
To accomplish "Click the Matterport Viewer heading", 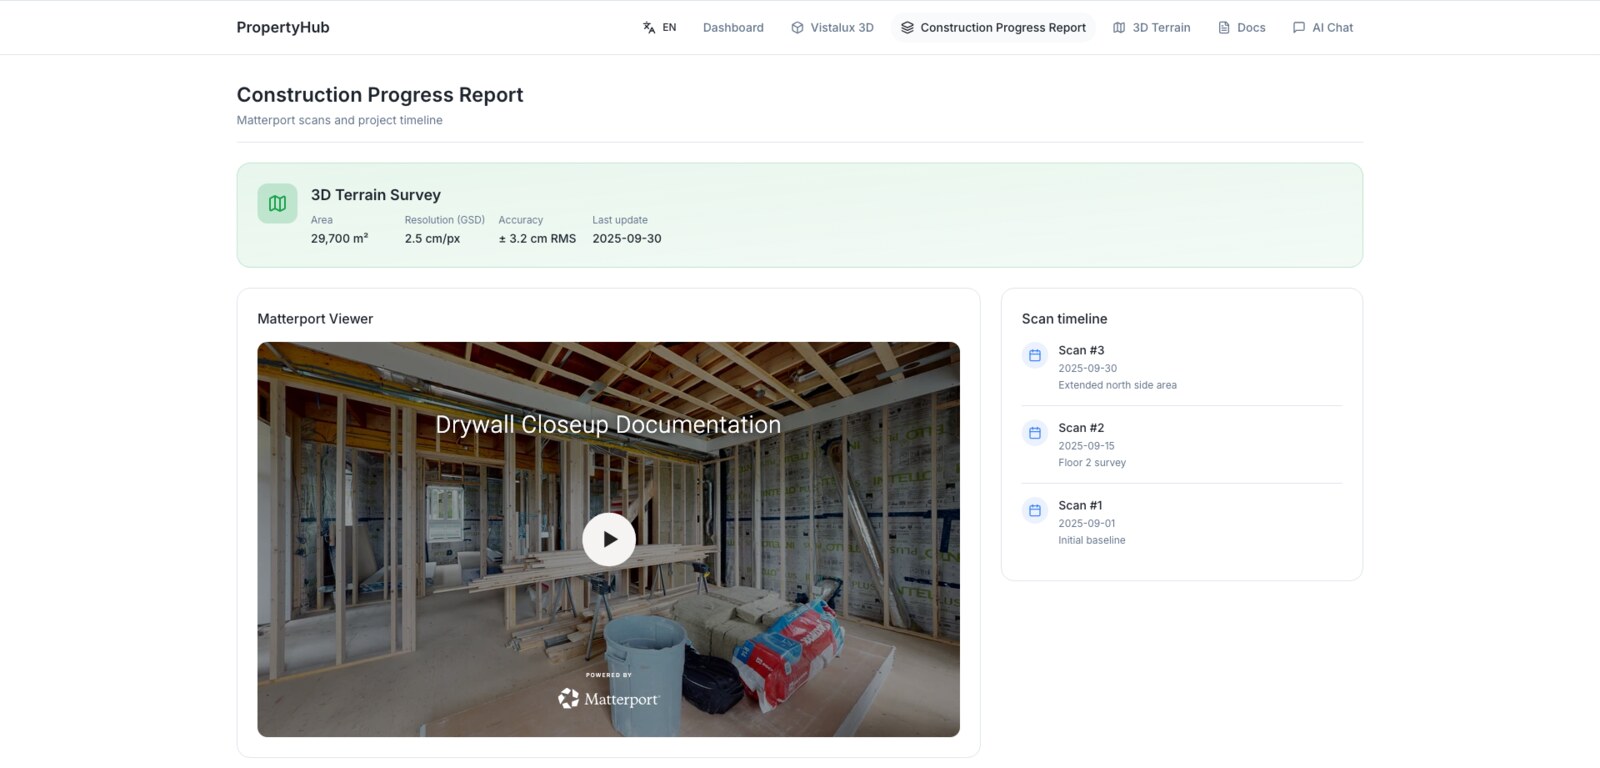I will [315, 319].
